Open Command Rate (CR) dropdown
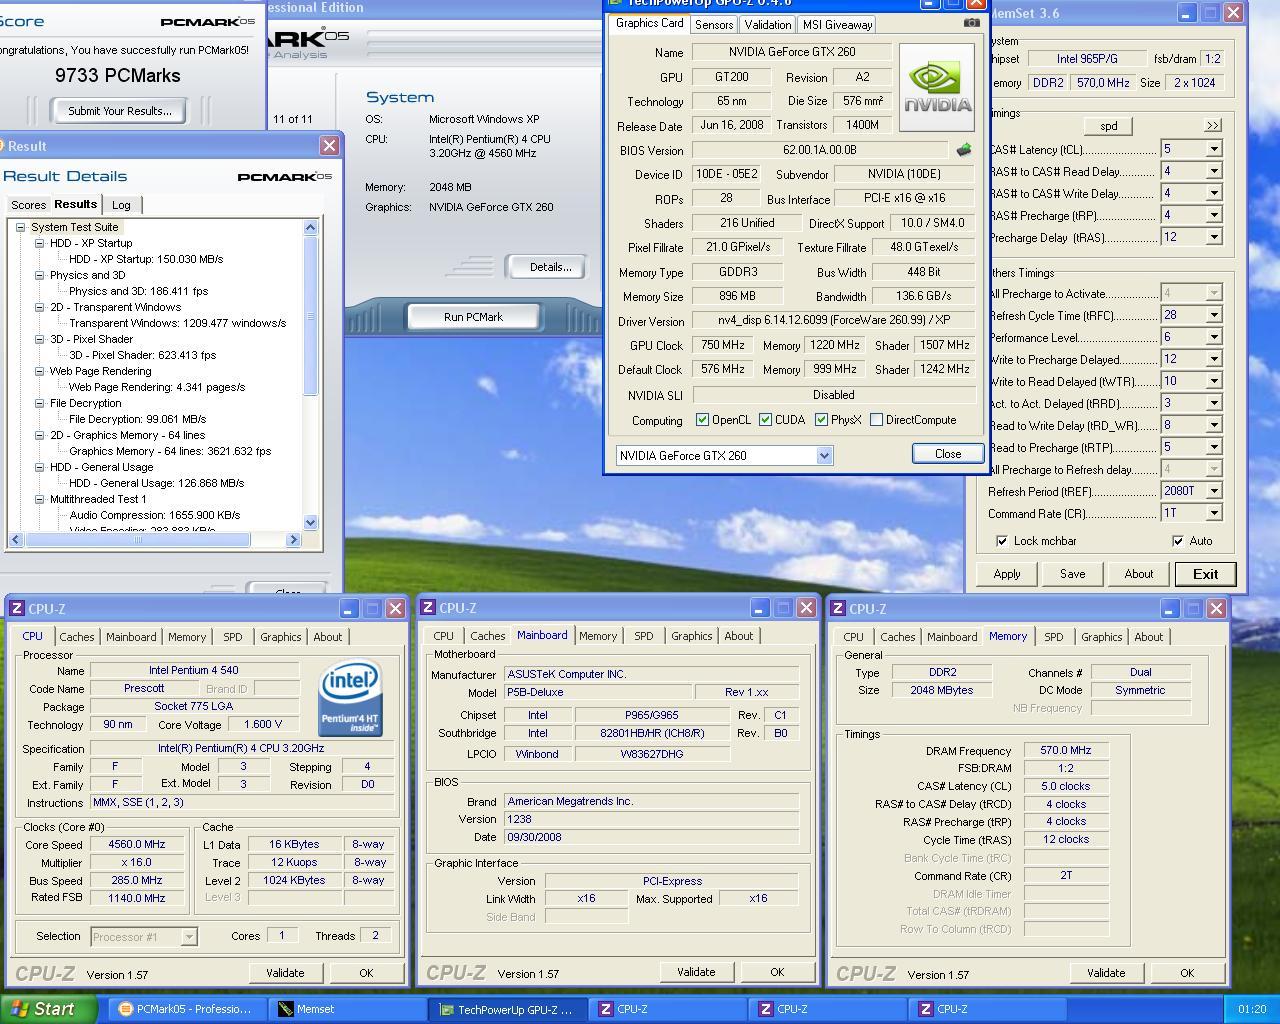This screenshot has width=1280, height=1024. pyautogui.click(x=1214, y=513)
